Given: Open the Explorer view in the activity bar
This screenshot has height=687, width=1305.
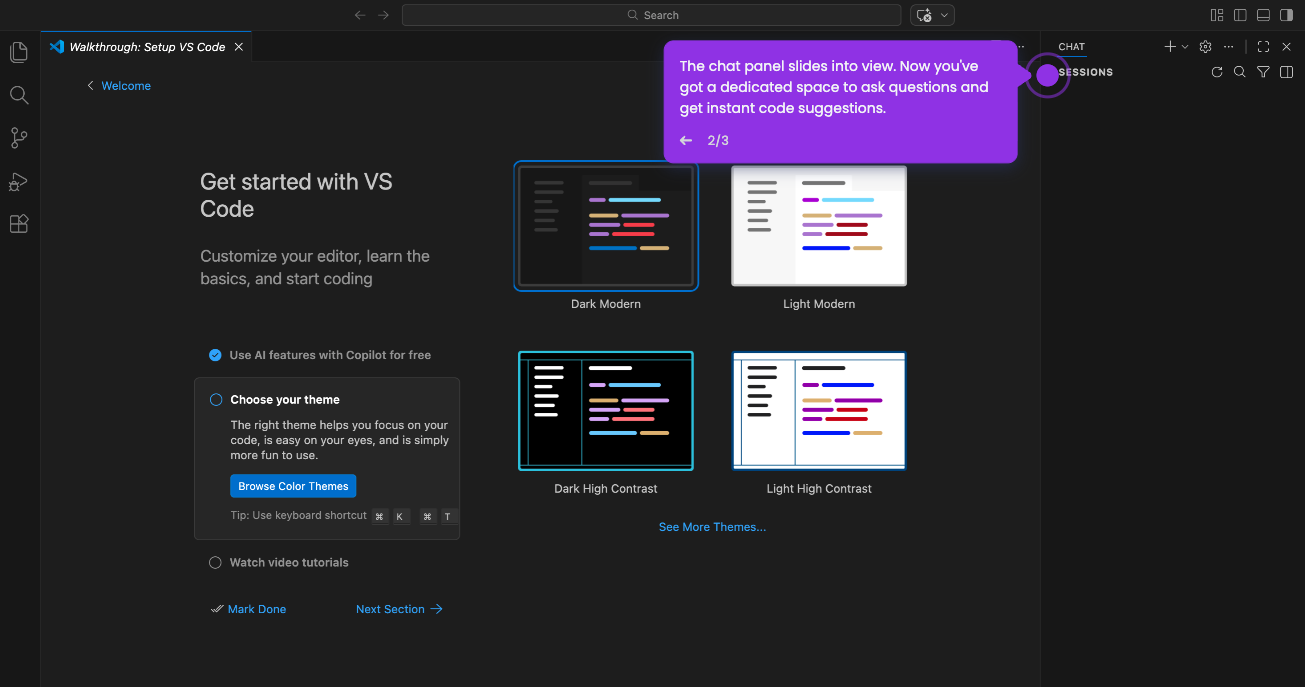Looking at the screenshot, I should (x=18, y=52).
